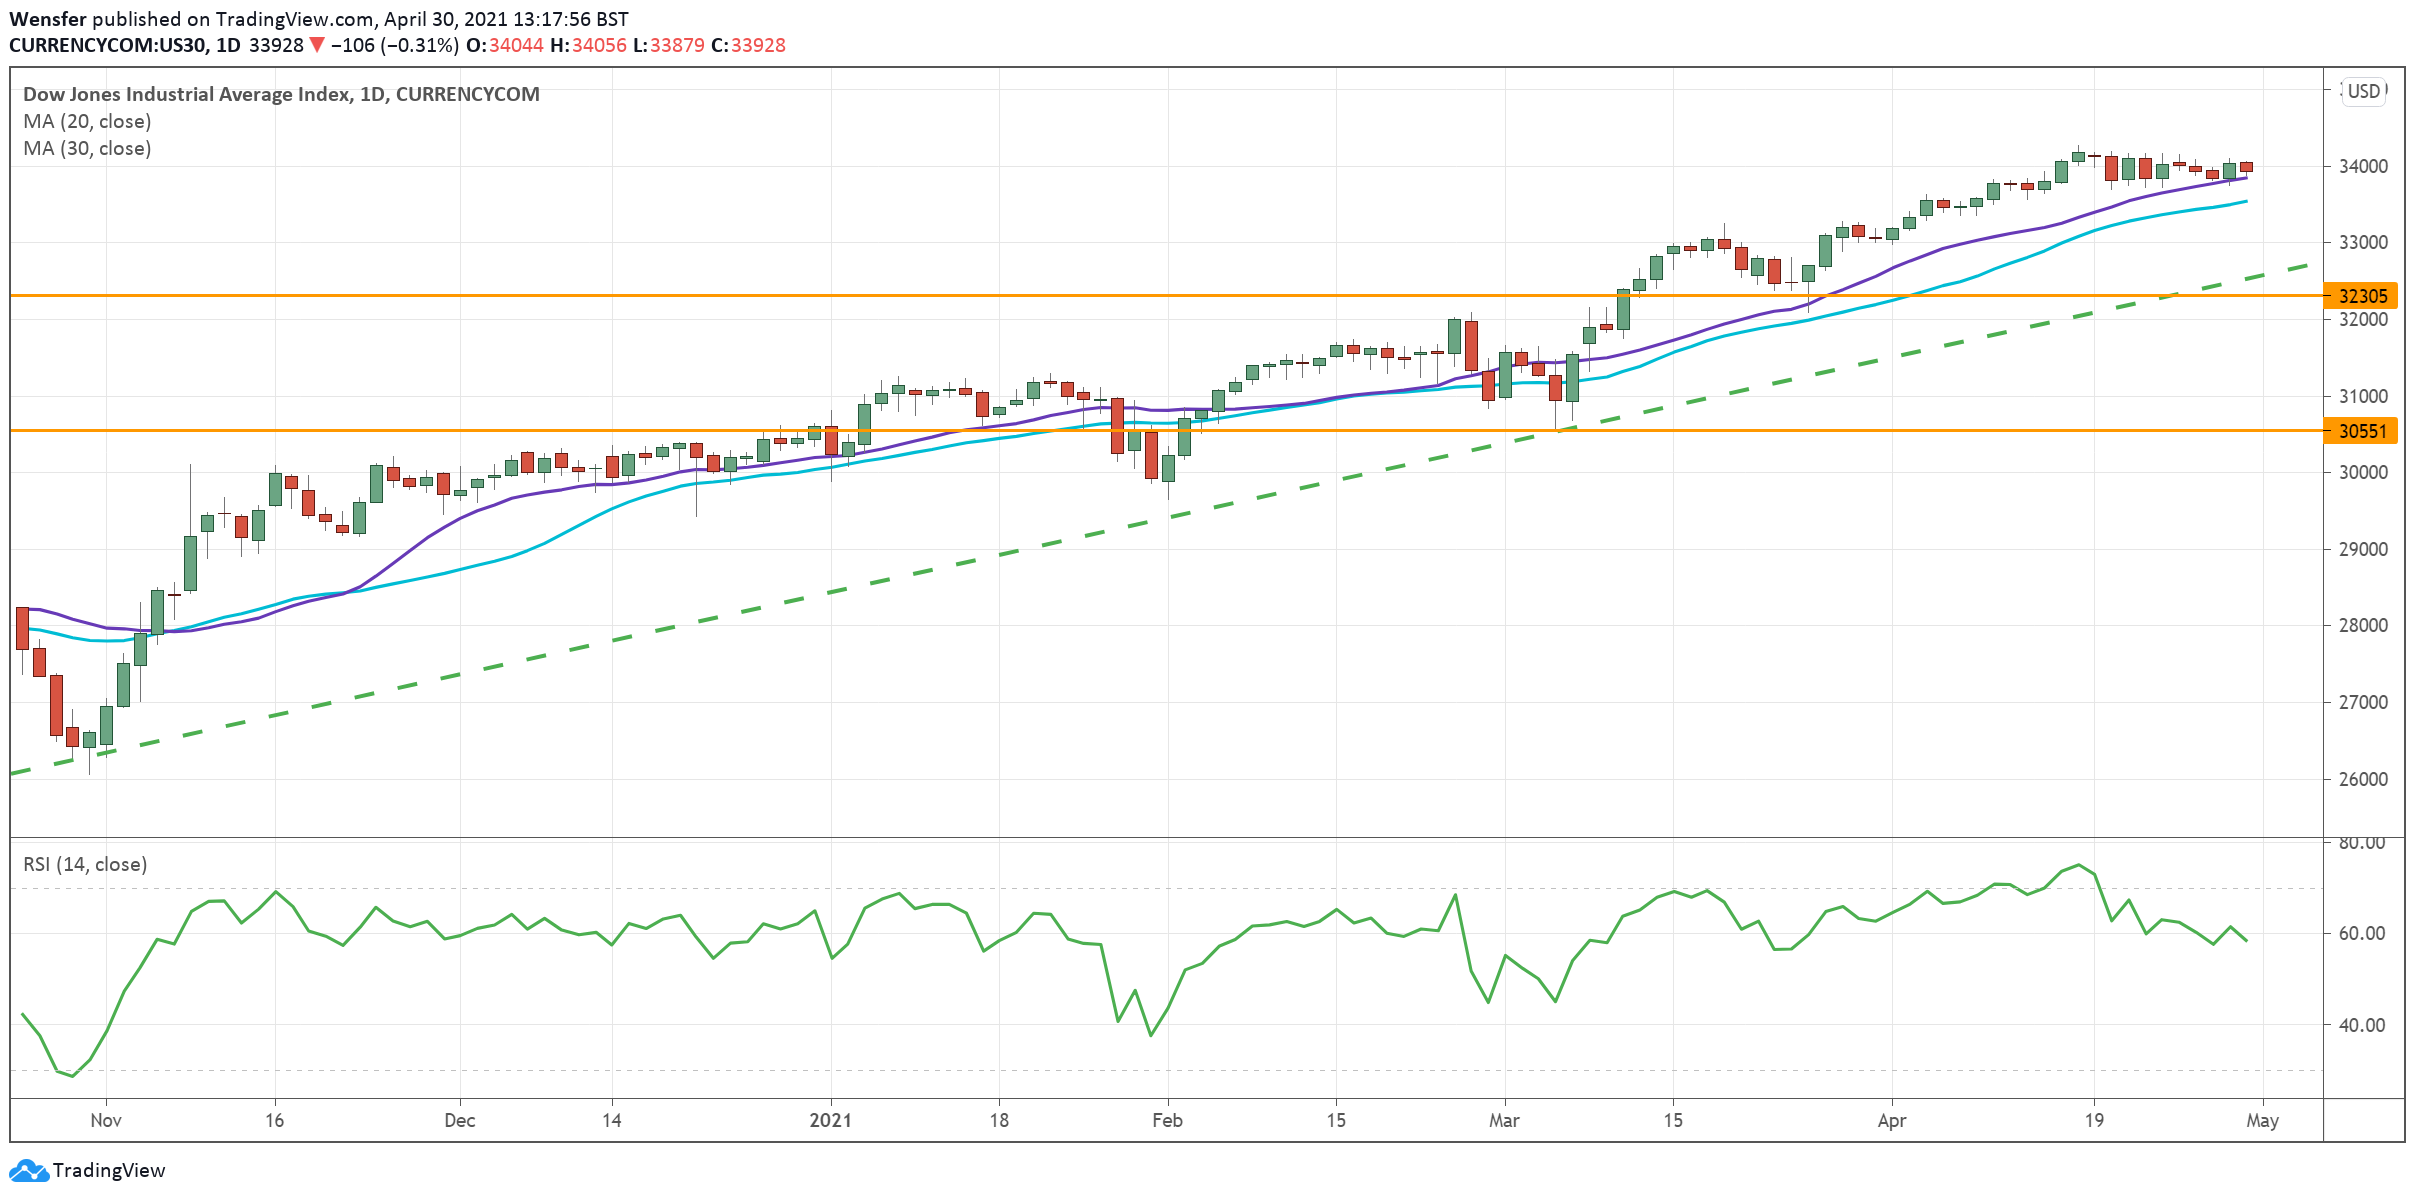This screenshot has width=2415, height=1199.
Task: Click the TradingView cloud logo icon
Action: (28, 1170)
